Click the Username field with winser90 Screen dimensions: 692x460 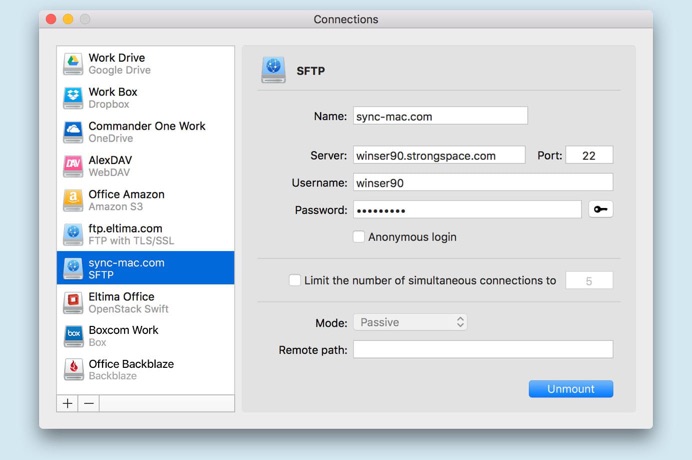[x=483, y=182]
